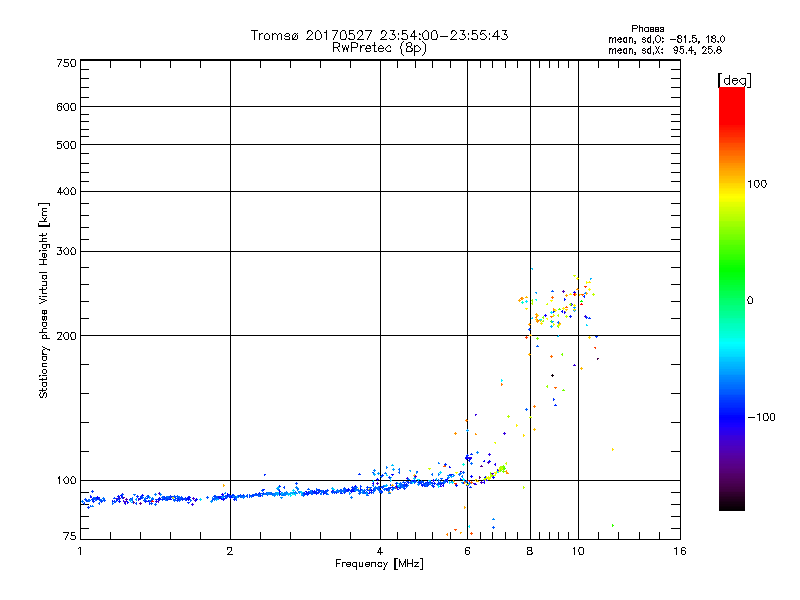This screenshot has height=600, width=800.
Task: Click the y-axis tick label '300'
Action: coord(67,251)
